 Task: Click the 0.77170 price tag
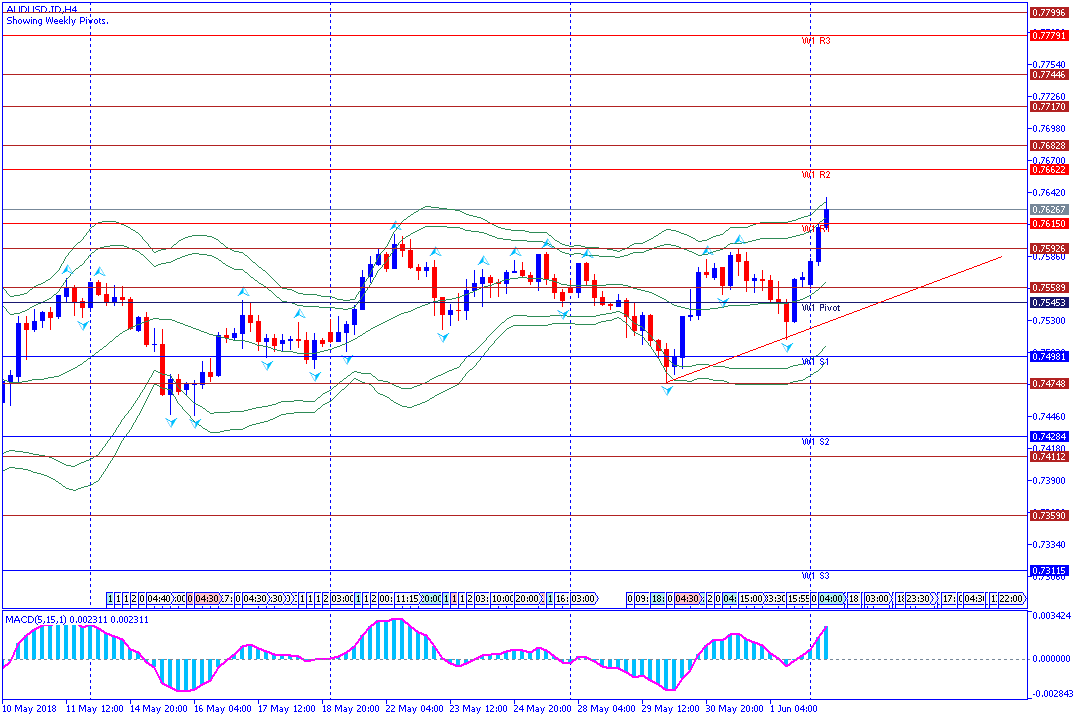1049,107
